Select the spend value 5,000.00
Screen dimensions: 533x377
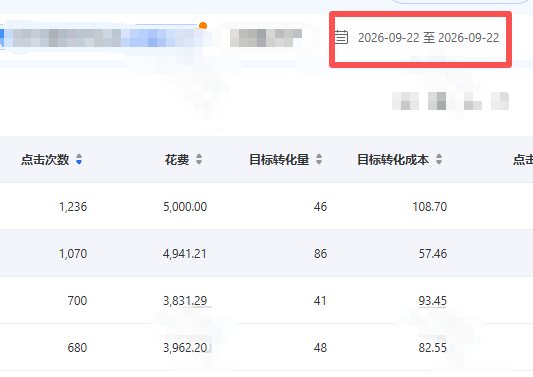click(x=185, y=207)
